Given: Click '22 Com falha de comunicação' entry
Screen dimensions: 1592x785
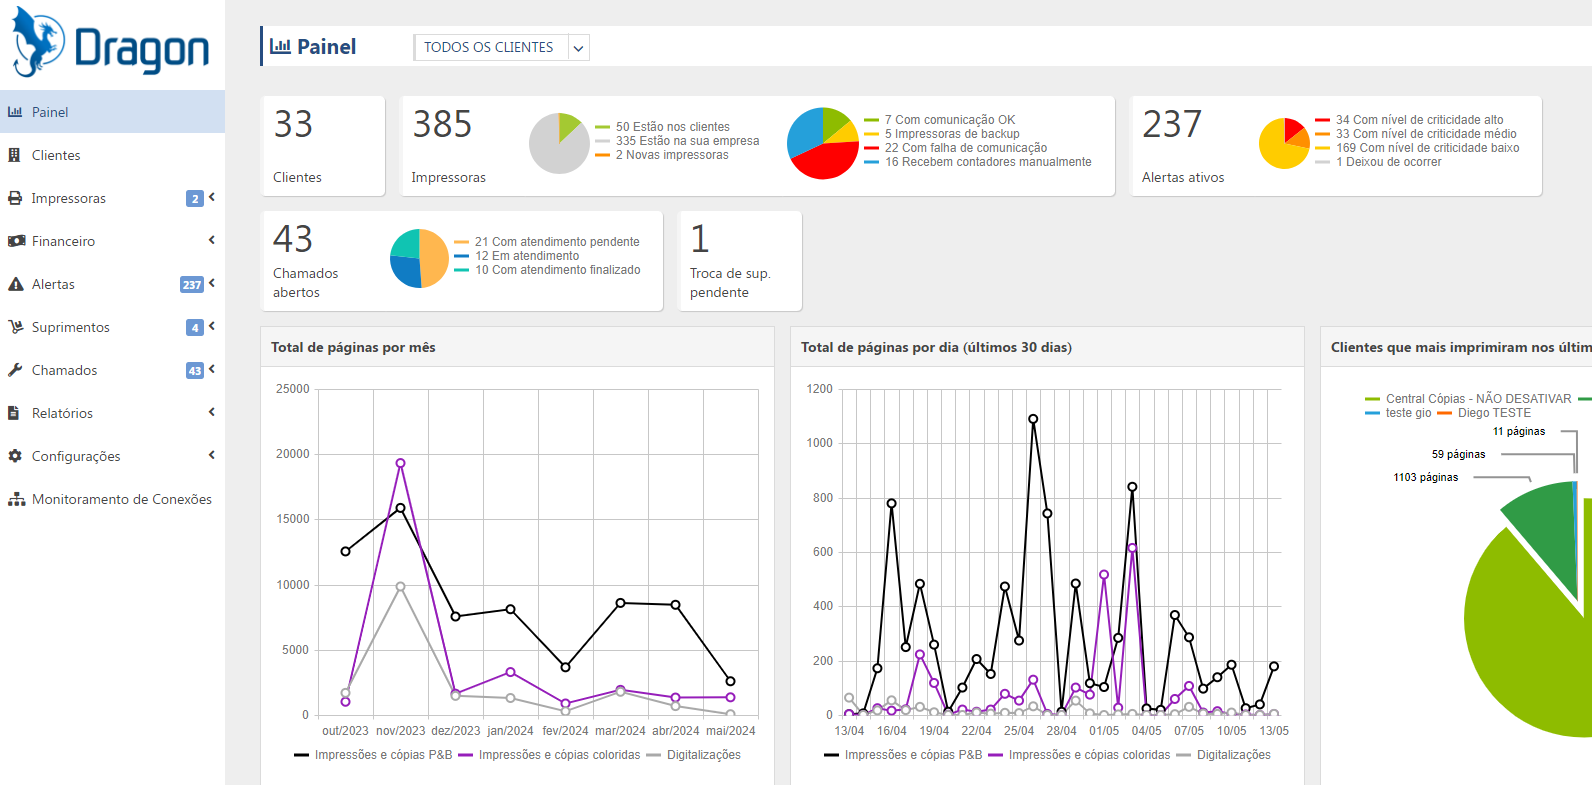Looking at the screenshot, I should point(955,148).
